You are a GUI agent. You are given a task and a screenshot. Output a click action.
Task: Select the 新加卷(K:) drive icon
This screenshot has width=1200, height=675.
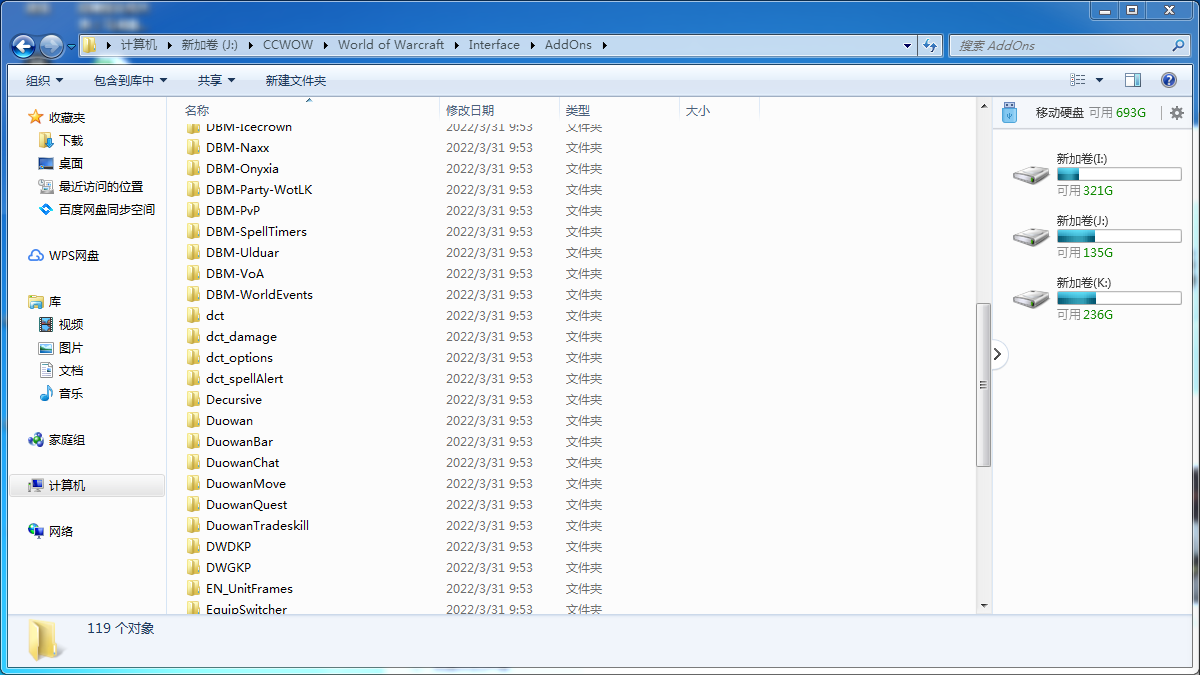[x=1030, y=299]
